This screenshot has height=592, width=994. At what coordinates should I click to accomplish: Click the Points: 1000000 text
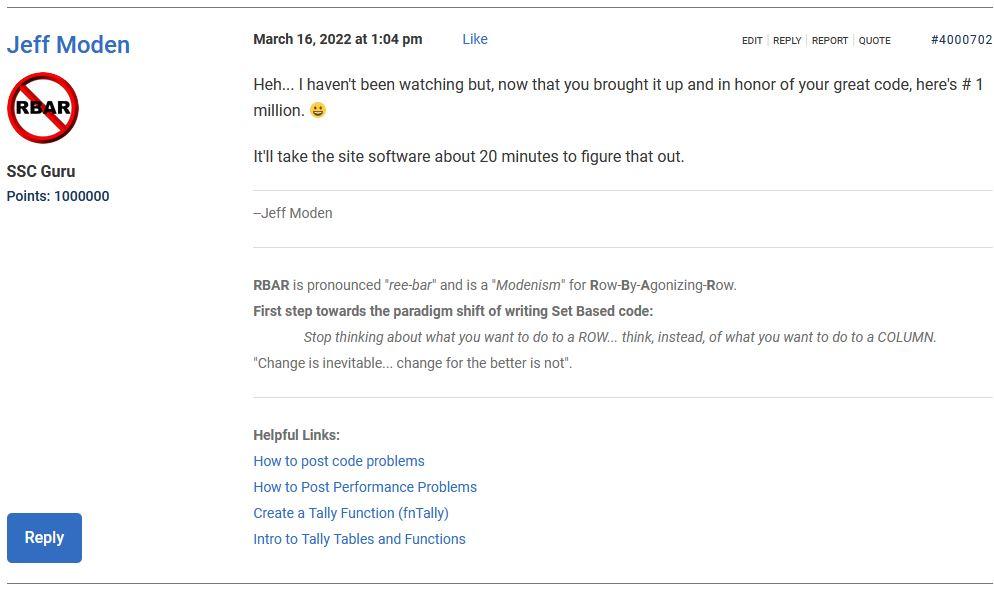(x=58, y=196)
